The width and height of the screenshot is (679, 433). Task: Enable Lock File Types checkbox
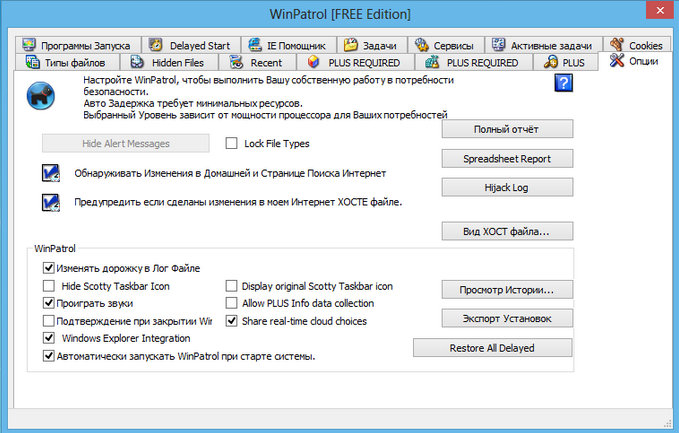[232, 143]
